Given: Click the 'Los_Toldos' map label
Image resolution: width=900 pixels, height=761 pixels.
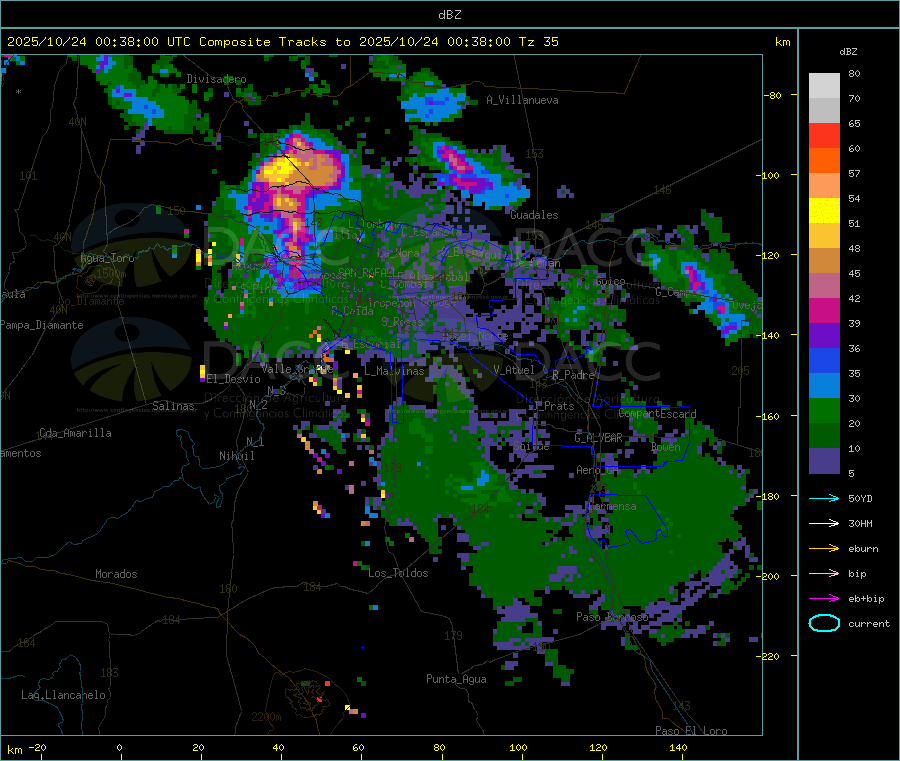Looking at the screenshot, I should pyautogui.click(x=398, y=573).
